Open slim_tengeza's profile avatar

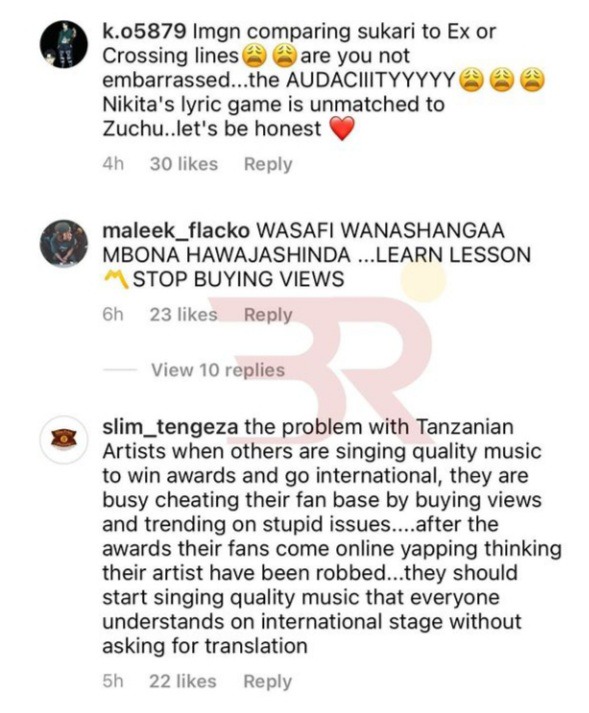point(64,440)
